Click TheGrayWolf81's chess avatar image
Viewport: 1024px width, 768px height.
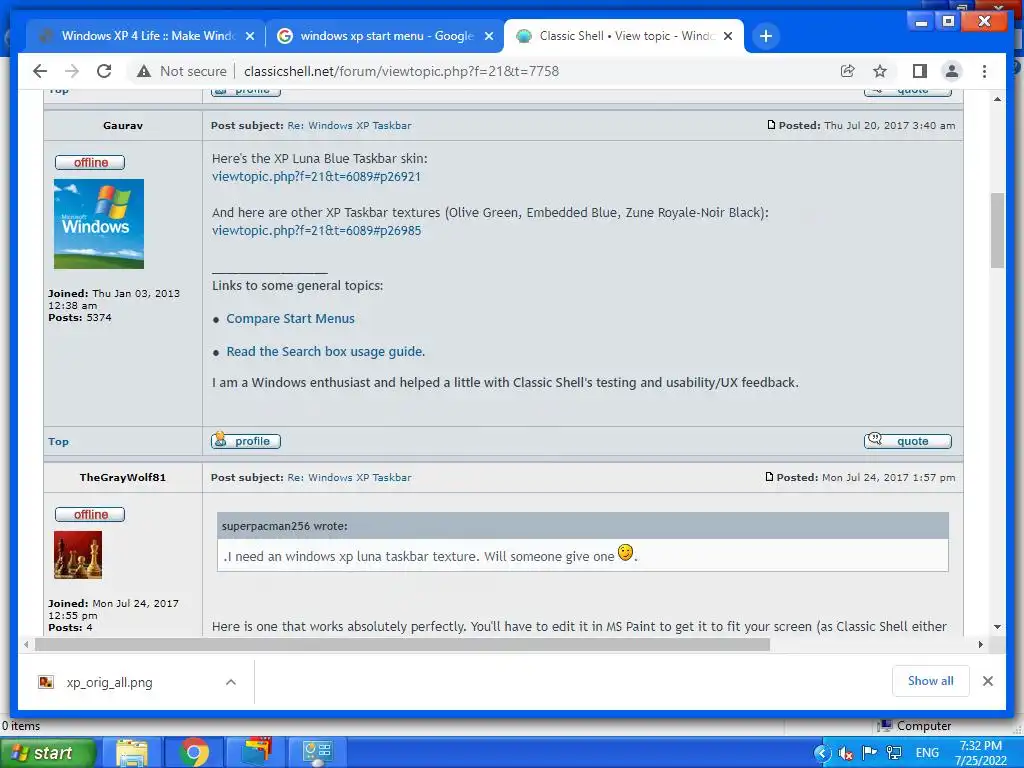78,555
